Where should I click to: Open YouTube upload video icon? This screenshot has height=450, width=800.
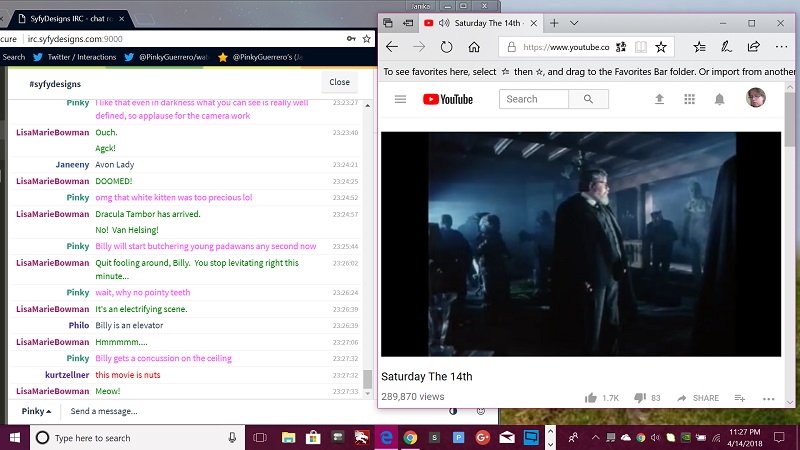[x=659, y=99]
